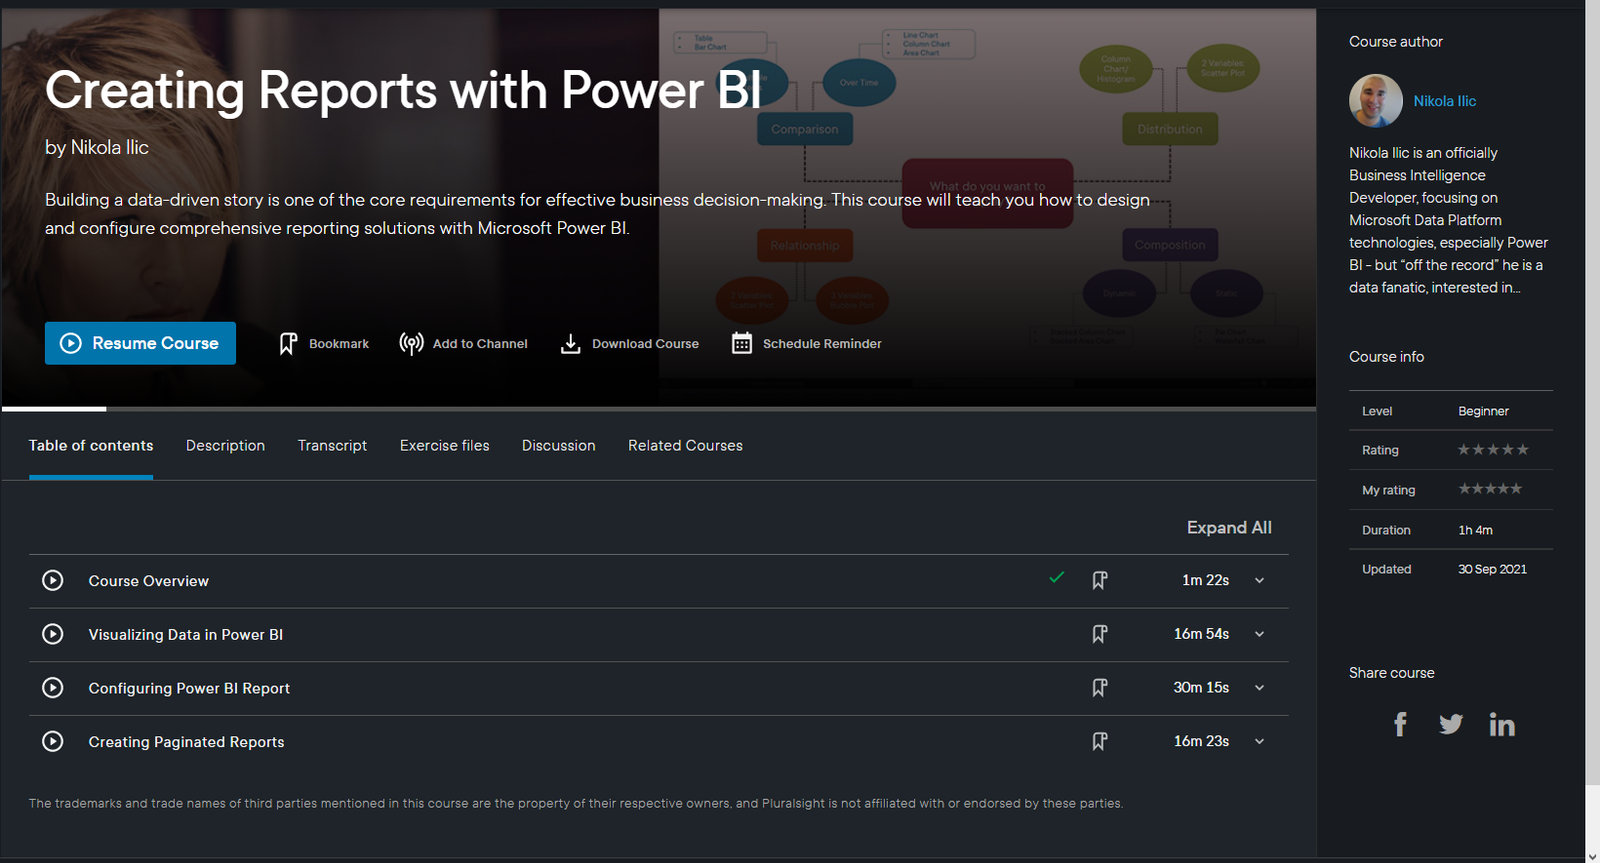The width and height of the screenshot is (1600, 863).
Task: Click the Schedule Reminder calendar icon
Action: click(x=741, y=344)
